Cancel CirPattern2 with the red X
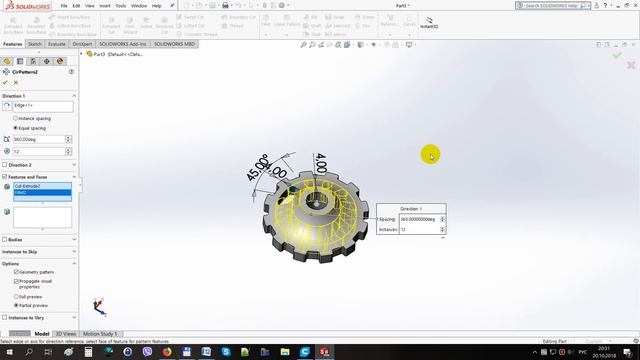Image resolution: width=640 pixels, height=360 pixels. tap(16, 82)
